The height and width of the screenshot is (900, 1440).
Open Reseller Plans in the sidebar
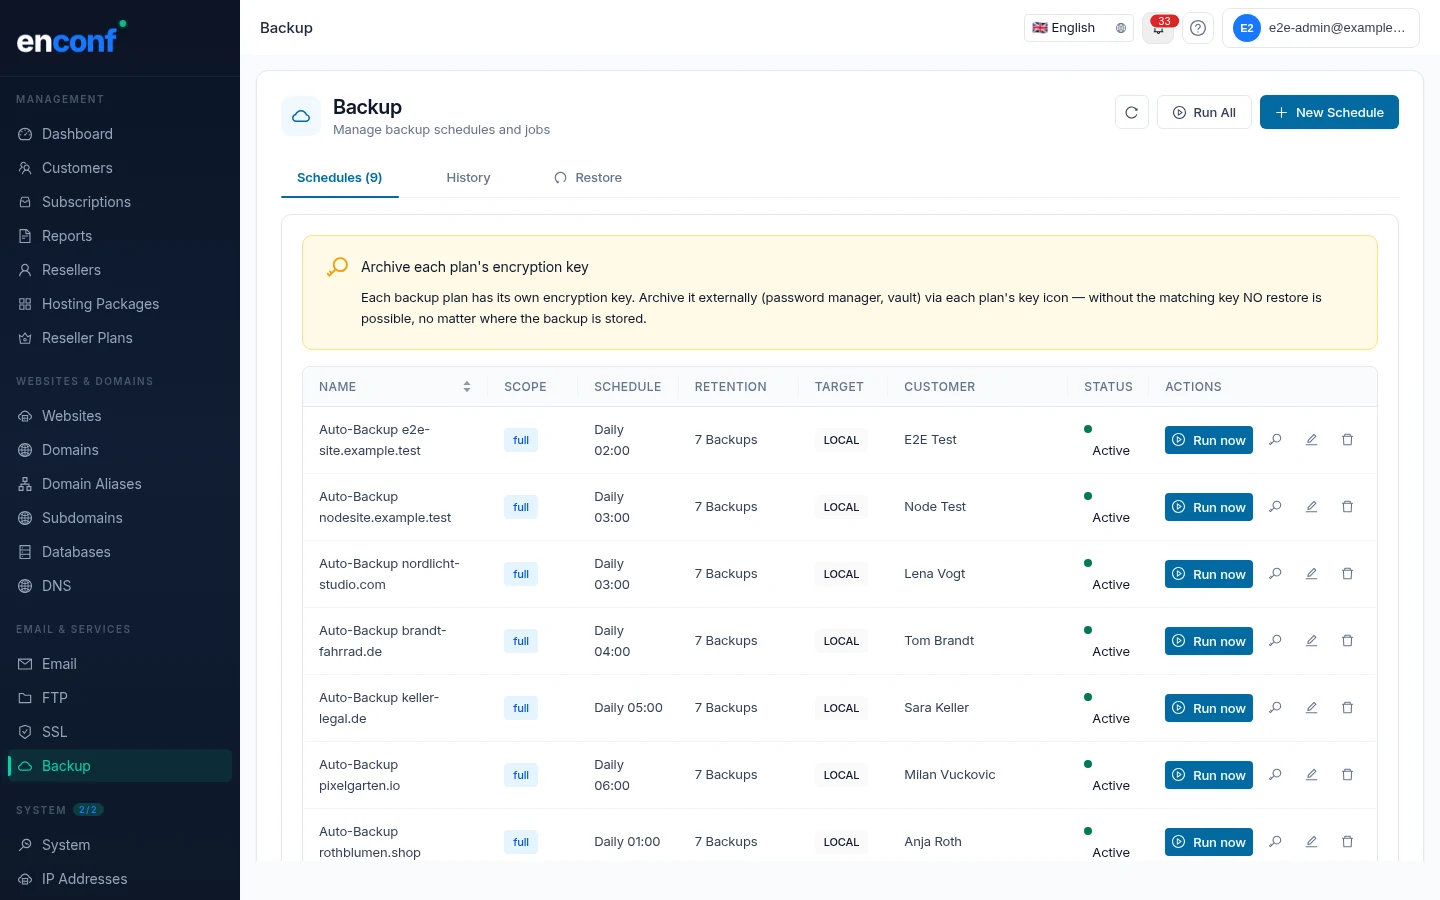pyautogui.click(x=120, y=338)
